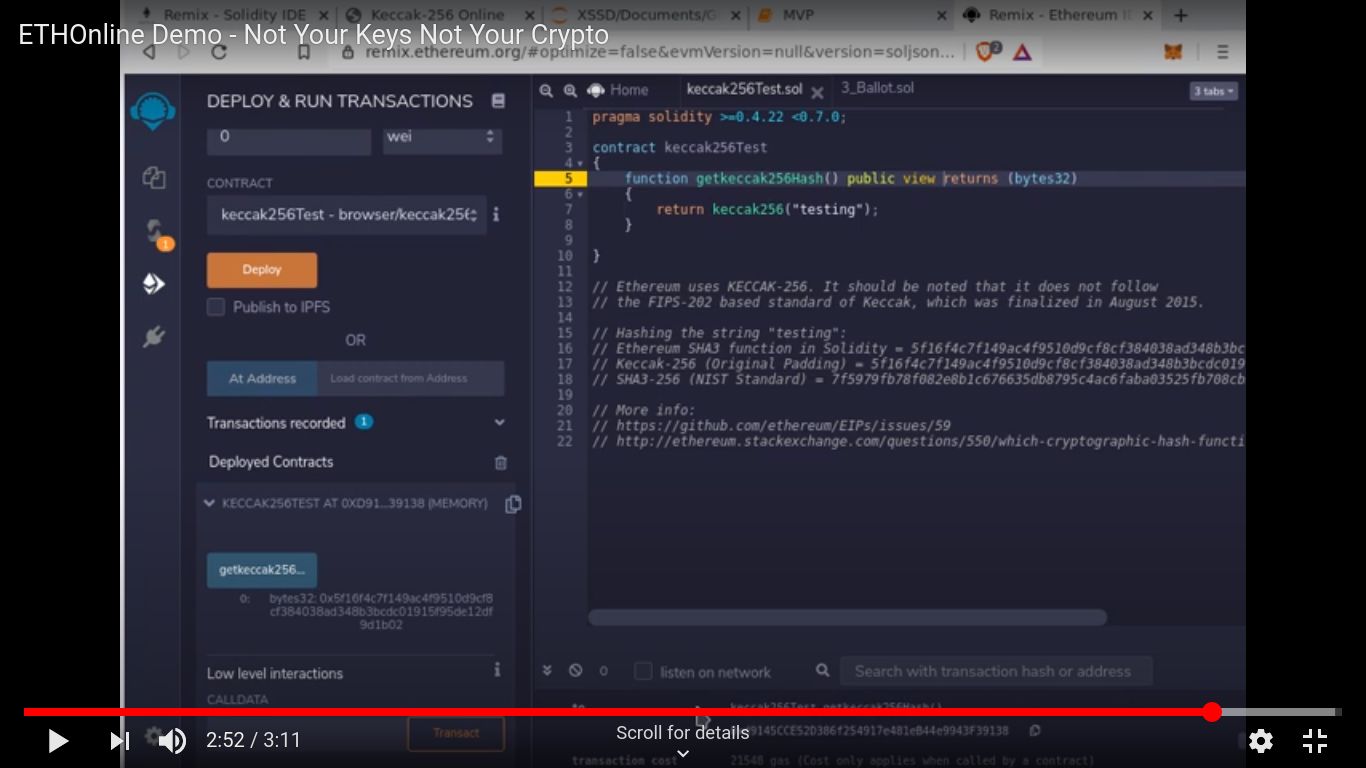This screenshot has height=768, width=1366.
Task: Expand YouTube Scroll for details chevron
Action: coord(683,755)
